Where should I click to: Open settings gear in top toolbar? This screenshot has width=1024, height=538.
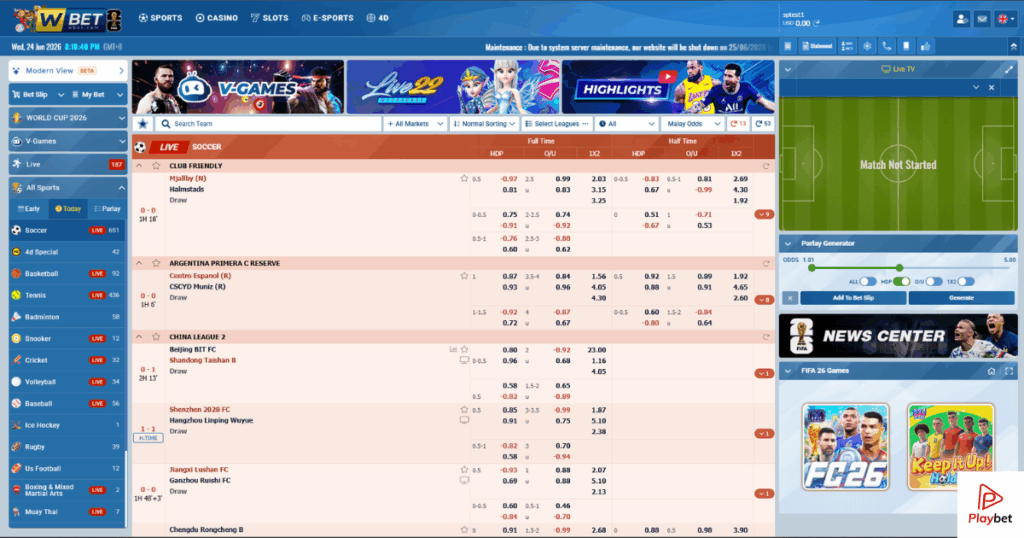(x=867, y=46)
